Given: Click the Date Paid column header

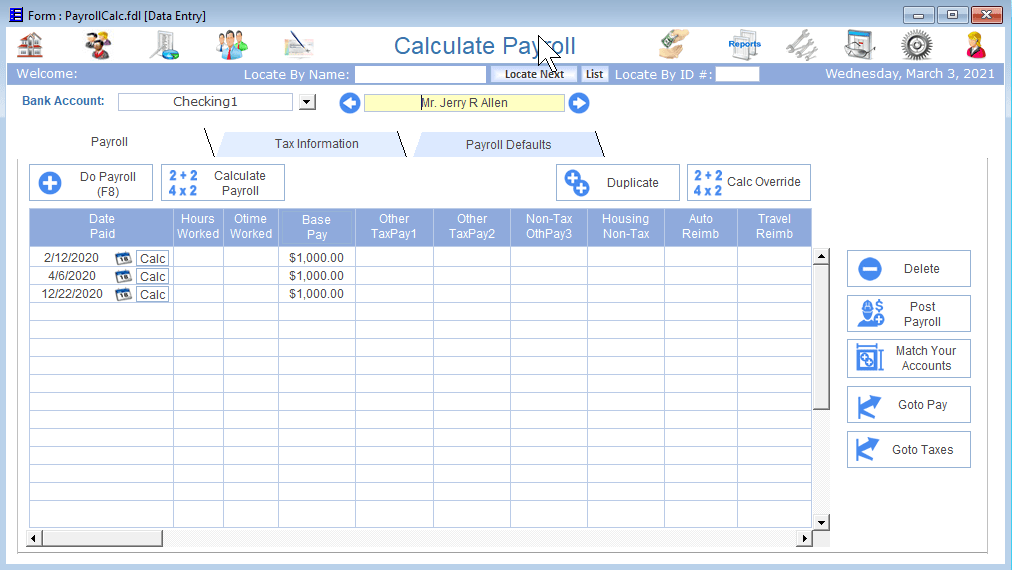Looking at the screenshot, I should [x=101, y=227].
